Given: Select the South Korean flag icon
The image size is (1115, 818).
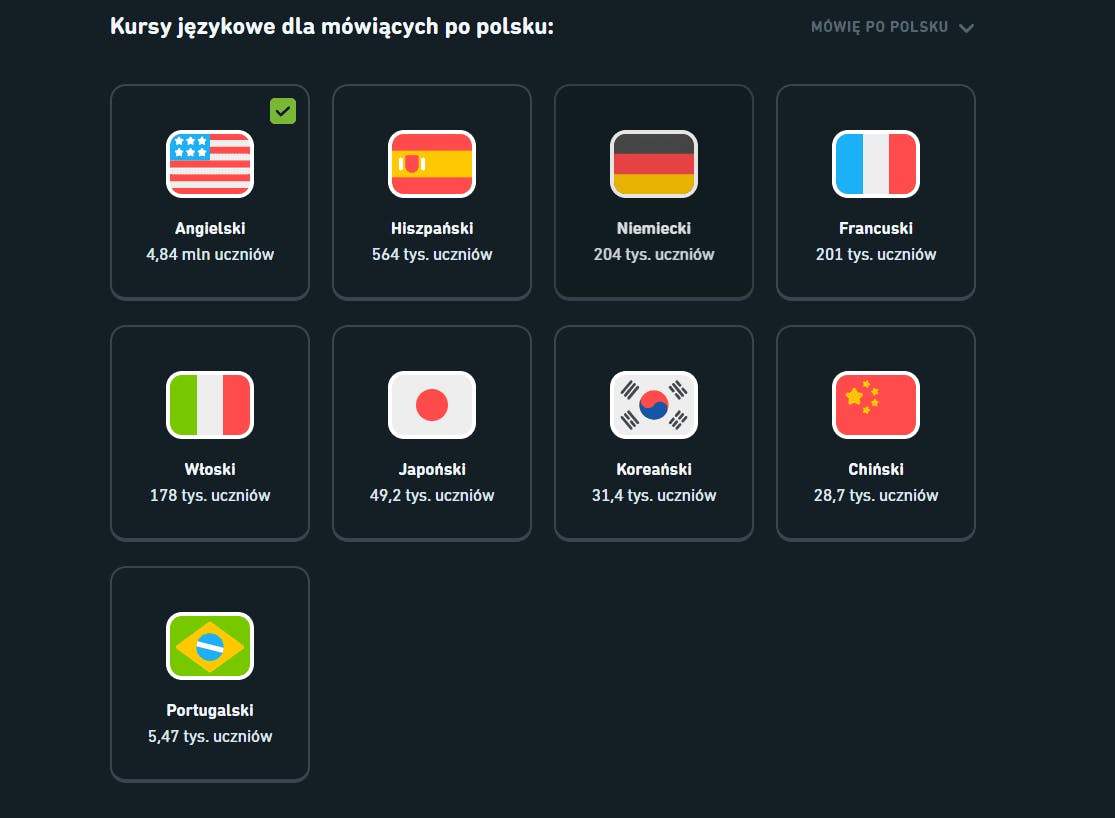Looking at the screenshot, I should pyautogui.click(x=654, y=405).
